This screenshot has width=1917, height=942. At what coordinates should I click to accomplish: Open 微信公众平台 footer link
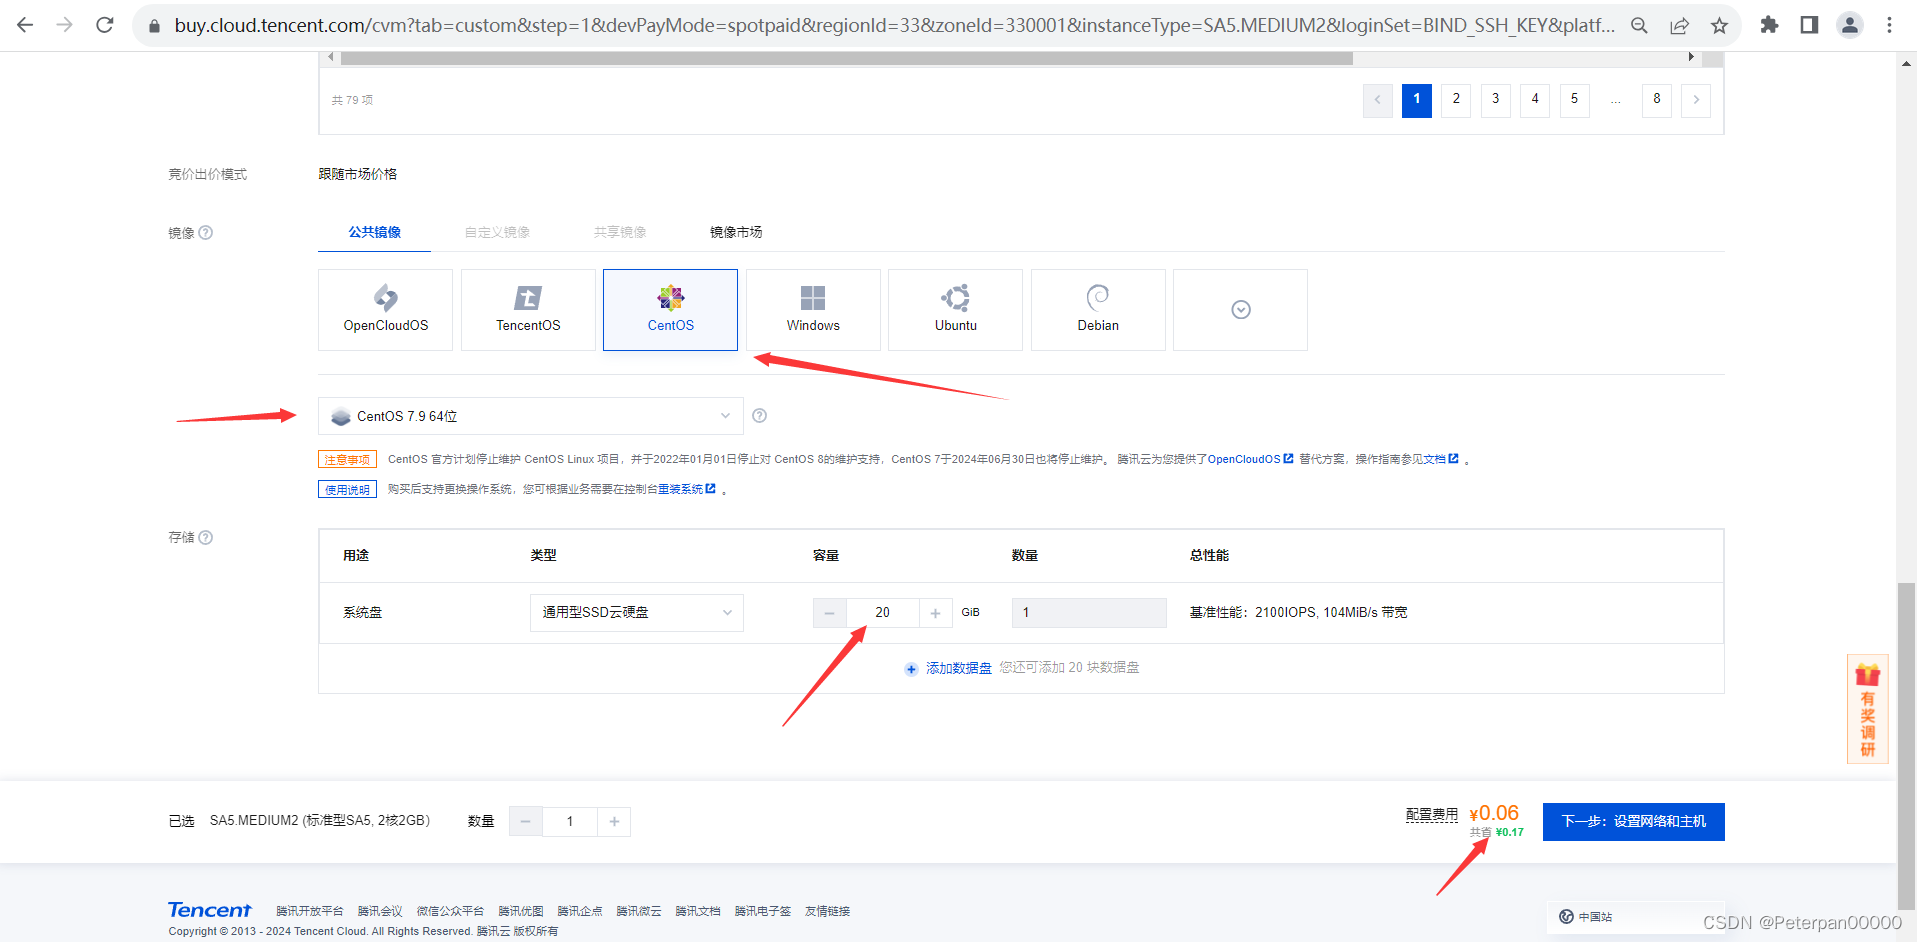click(450, 911)
